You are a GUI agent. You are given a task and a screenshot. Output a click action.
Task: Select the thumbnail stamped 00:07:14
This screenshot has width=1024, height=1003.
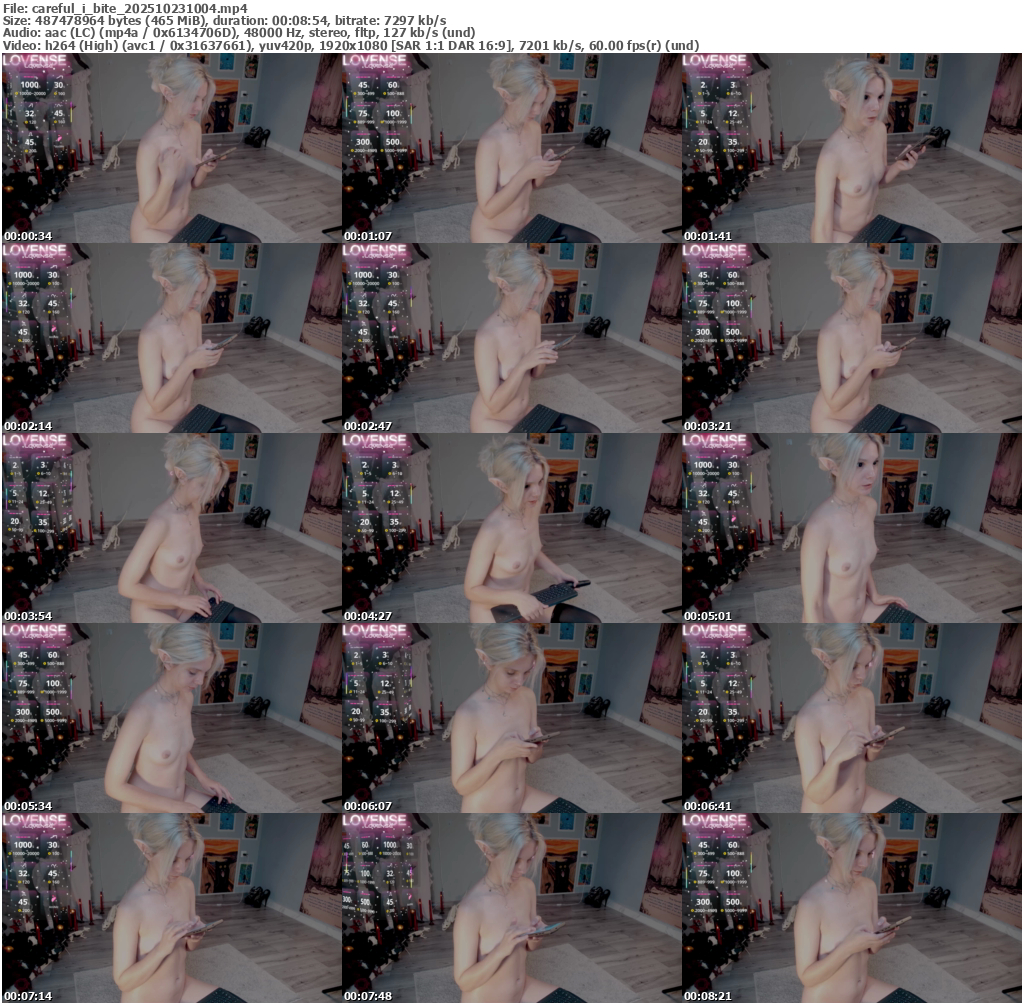(171, 908)
